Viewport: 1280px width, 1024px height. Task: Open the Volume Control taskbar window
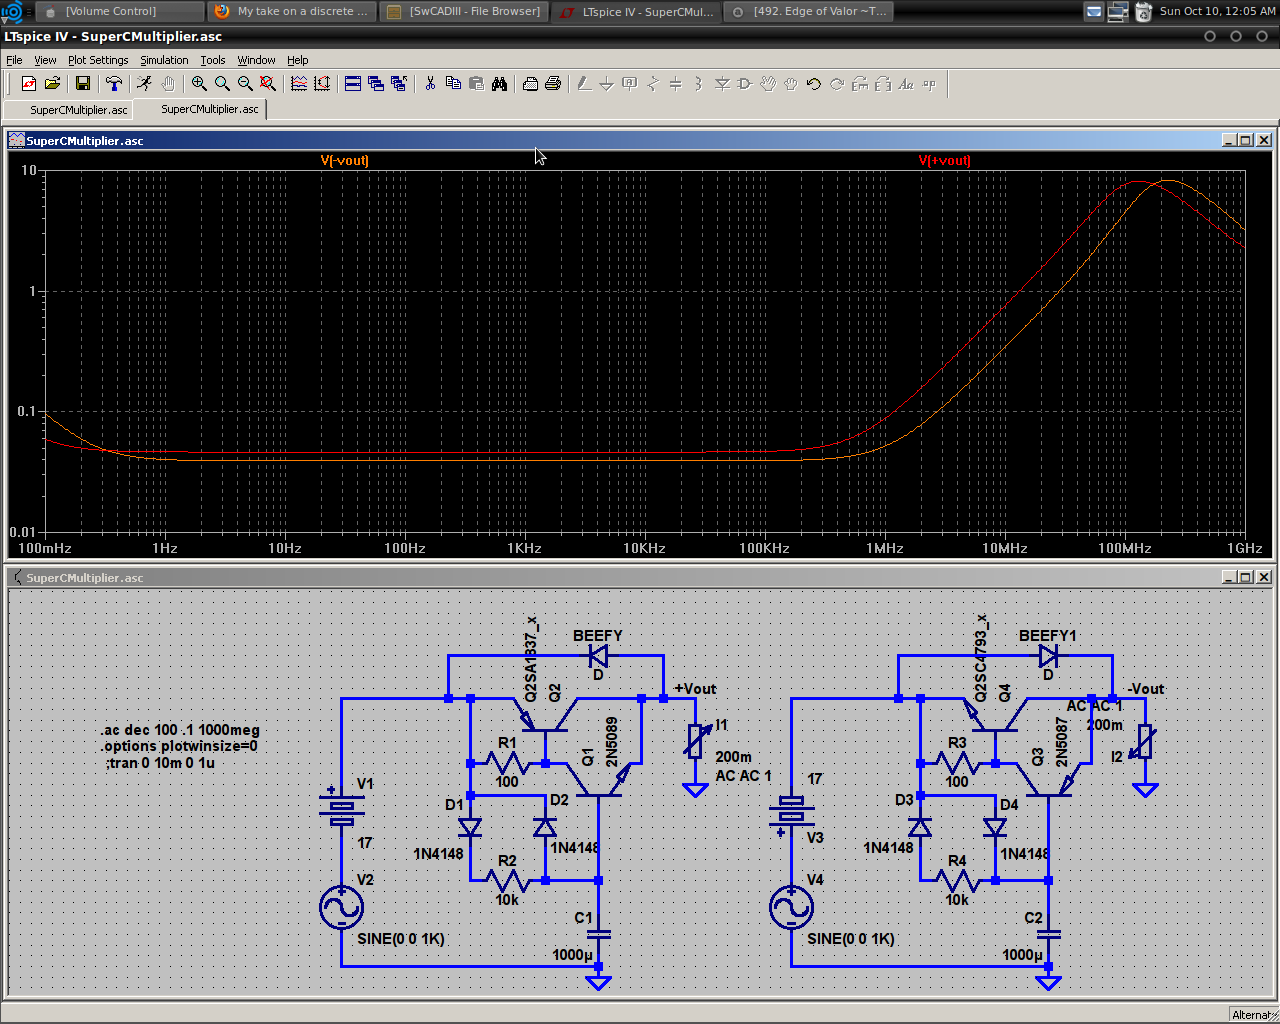click(119, 11)
